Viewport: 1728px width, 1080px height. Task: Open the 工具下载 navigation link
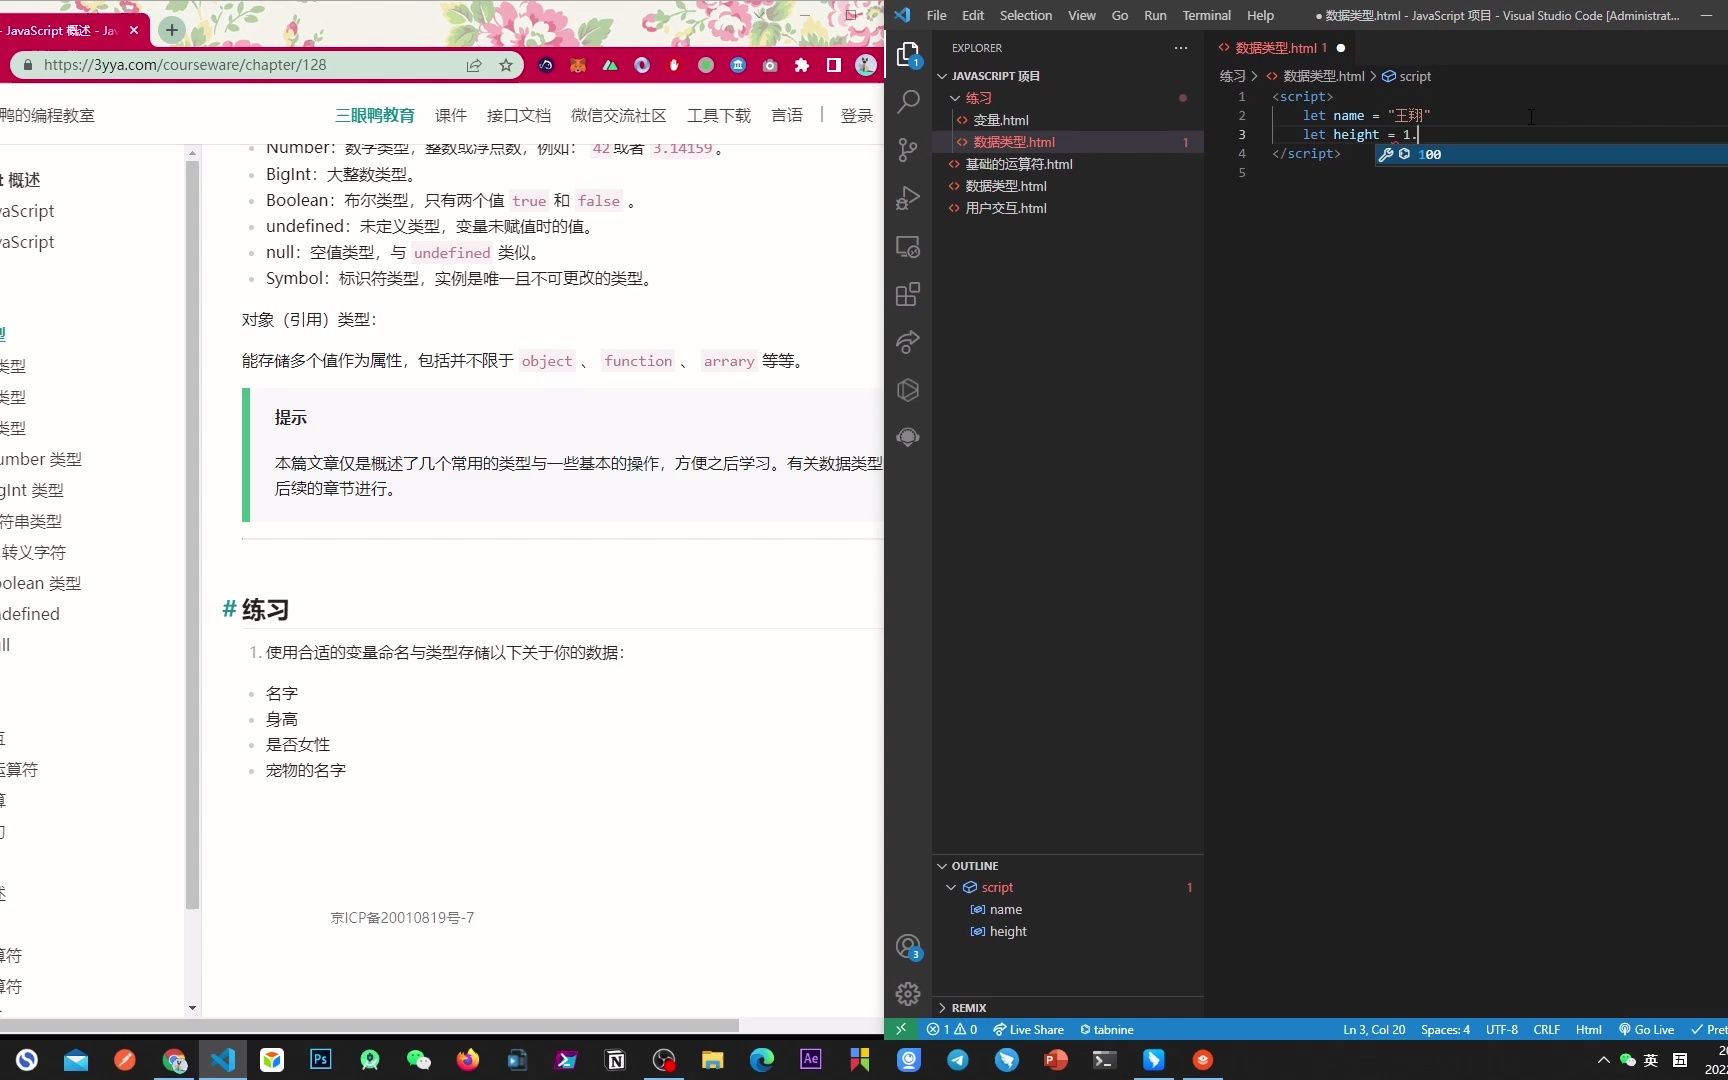(718, 115)
